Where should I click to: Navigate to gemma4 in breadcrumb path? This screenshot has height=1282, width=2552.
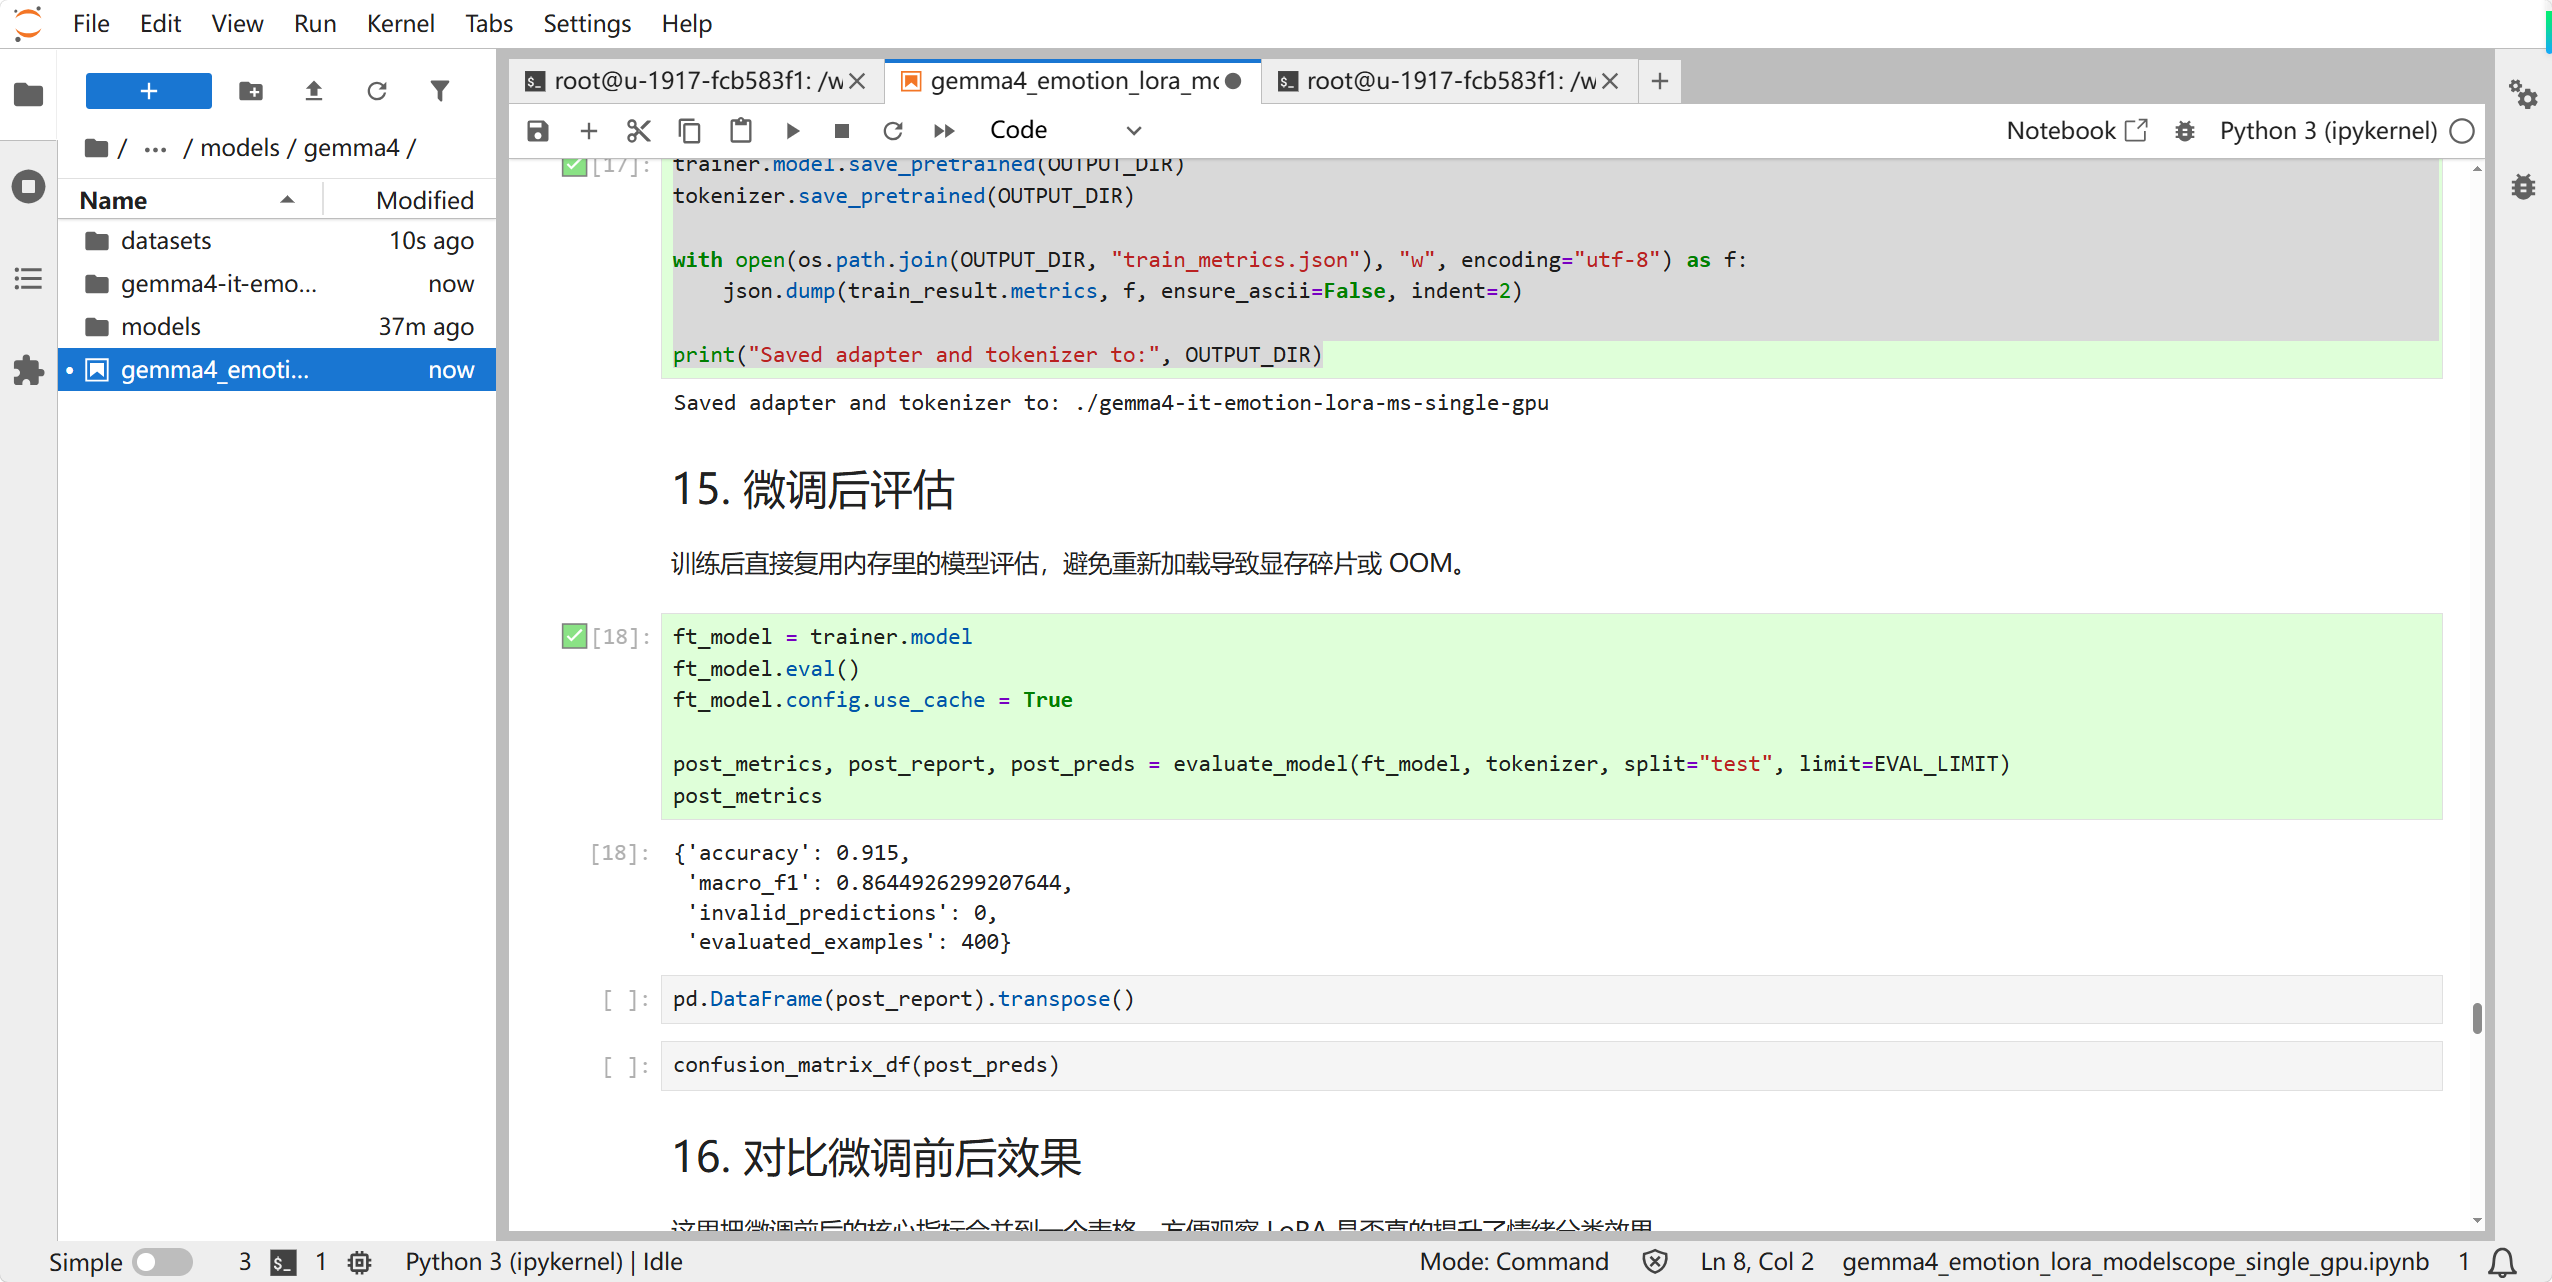click(351, 148)
